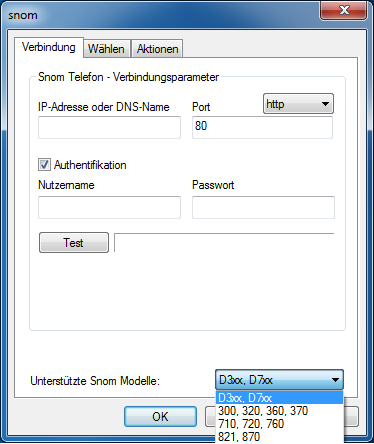This screenshot has height=444, width=374.
Task: Open the http protocol dropdown
Action: pyautogui.click(x=298, y=104)
